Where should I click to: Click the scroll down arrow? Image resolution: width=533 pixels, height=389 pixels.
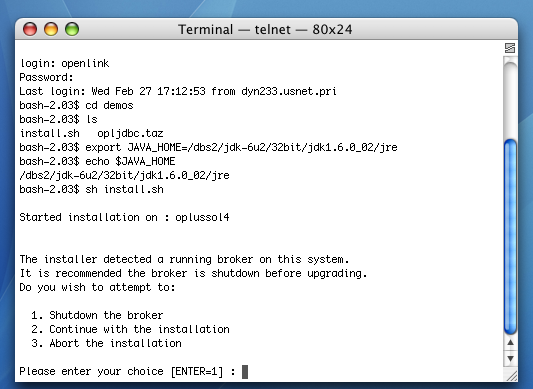click(x=510, y=358)
